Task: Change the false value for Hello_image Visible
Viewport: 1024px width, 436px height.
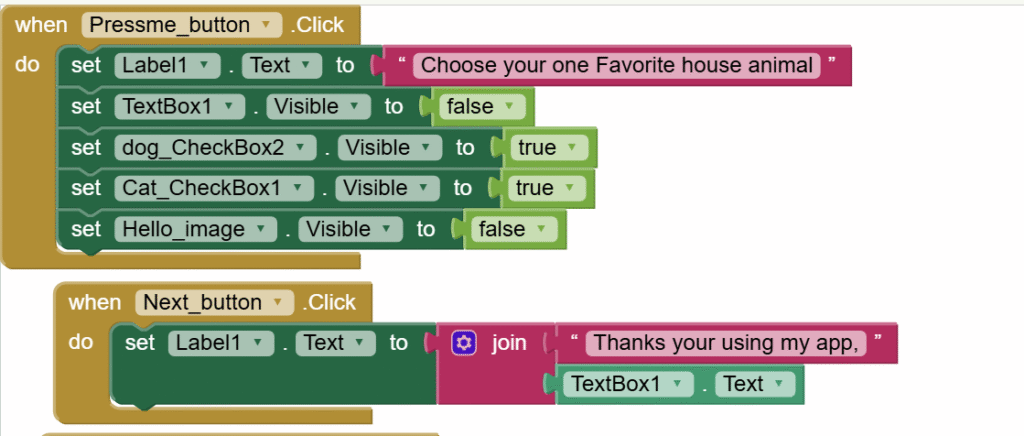Action: 511,229
